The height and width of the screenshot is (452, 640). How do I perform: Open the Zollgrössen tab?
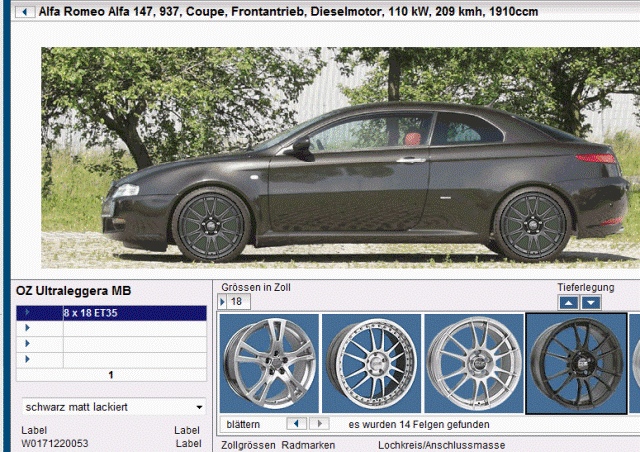(x=248, y=445)
